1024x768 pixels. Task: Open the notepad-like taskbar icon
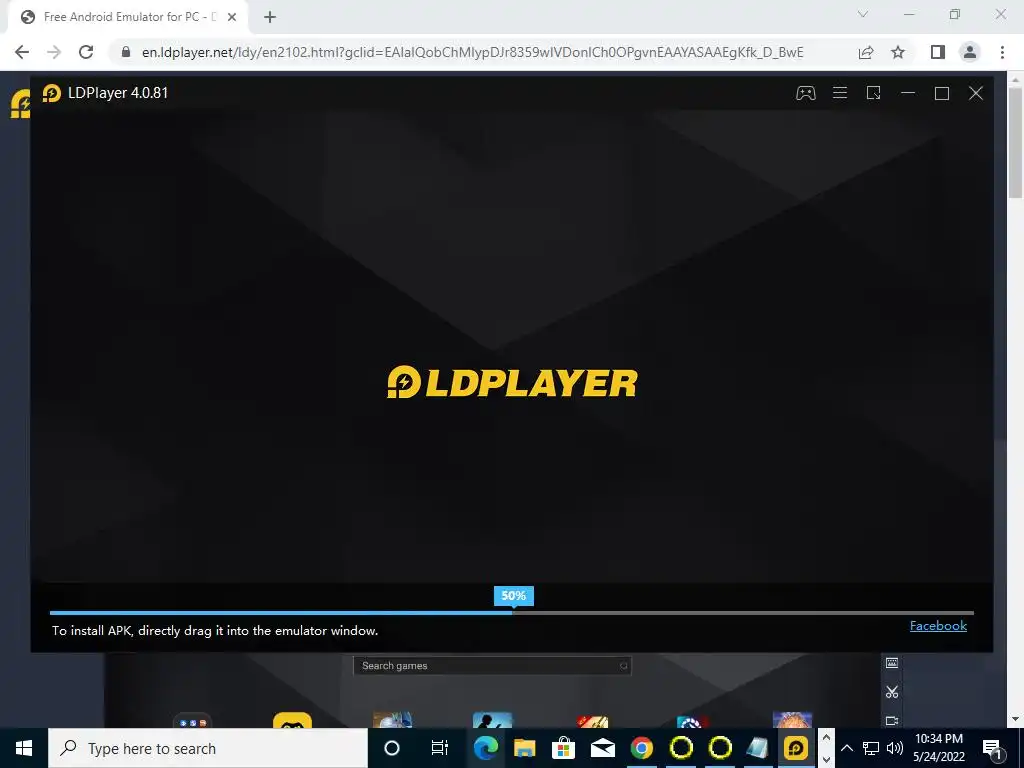tap(758, 748)
